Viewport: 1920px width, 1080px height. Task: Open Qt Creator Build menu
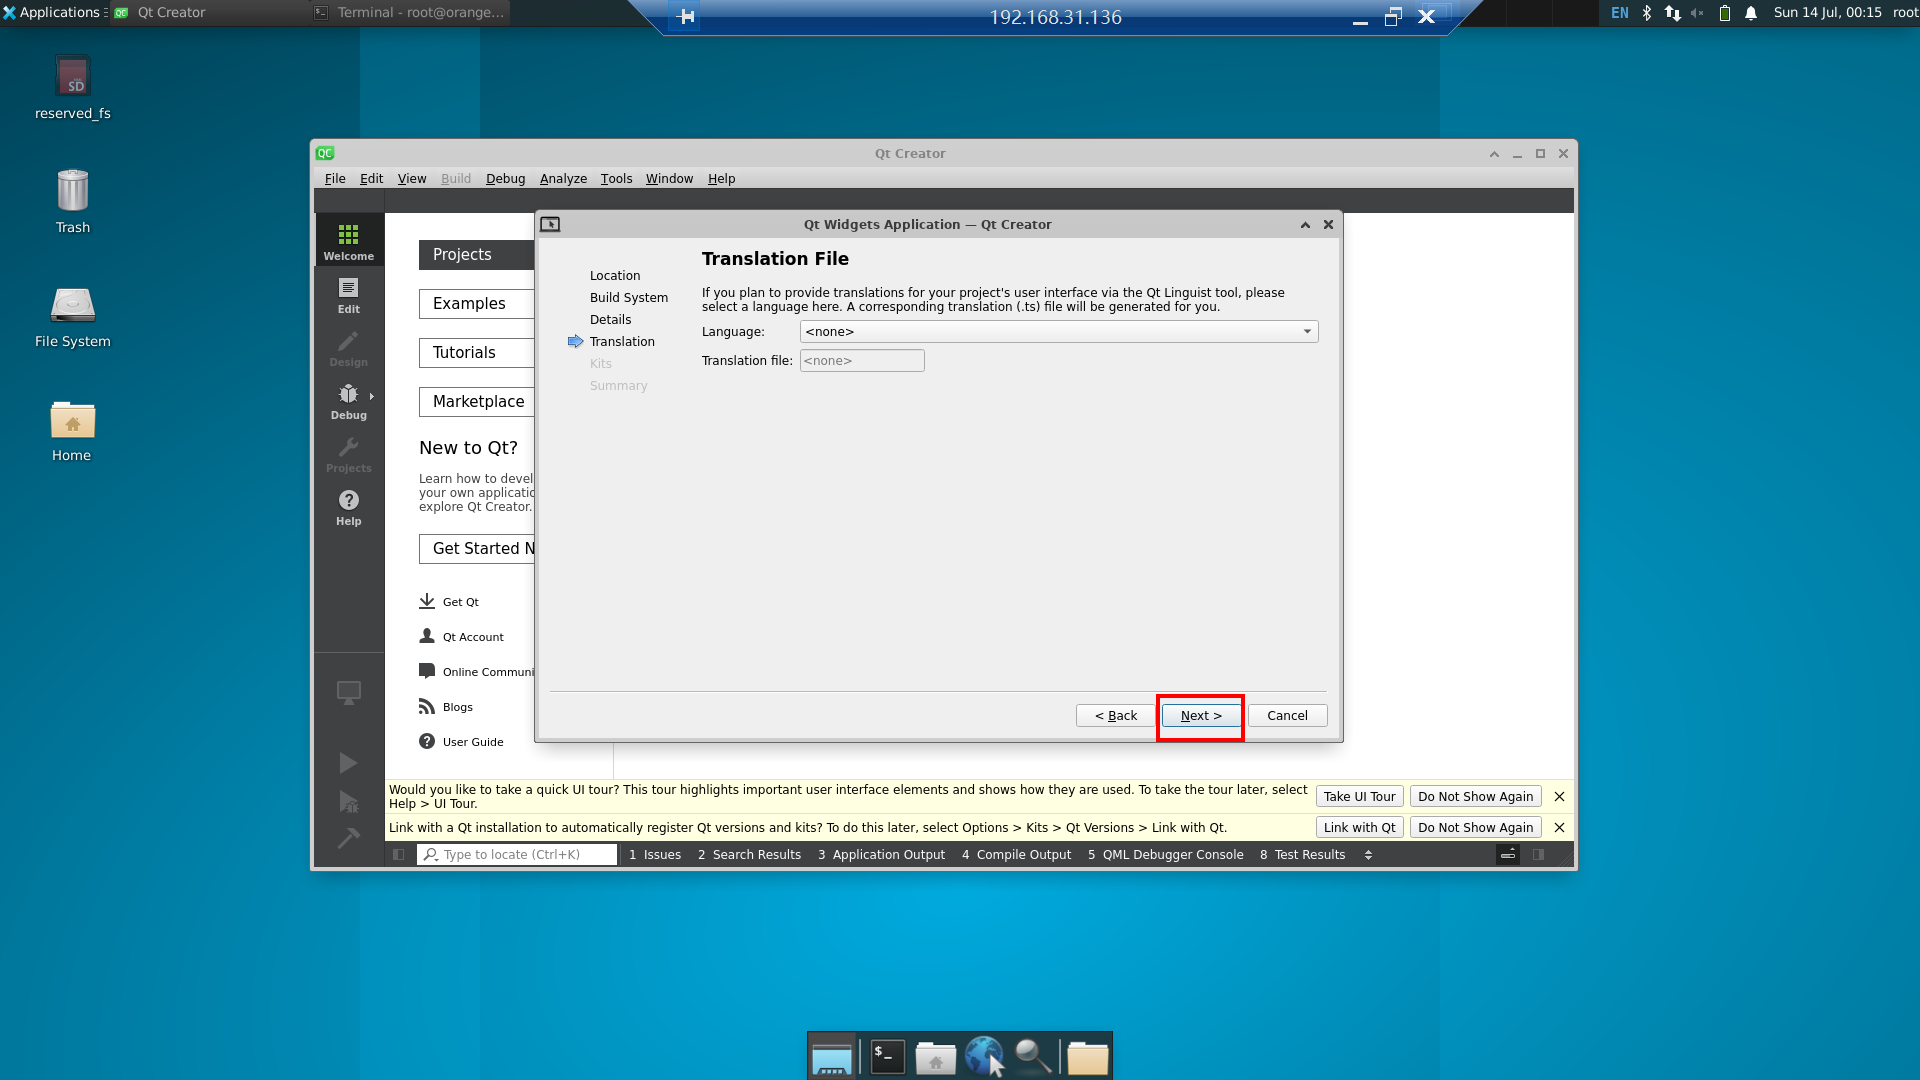[455, 178]
